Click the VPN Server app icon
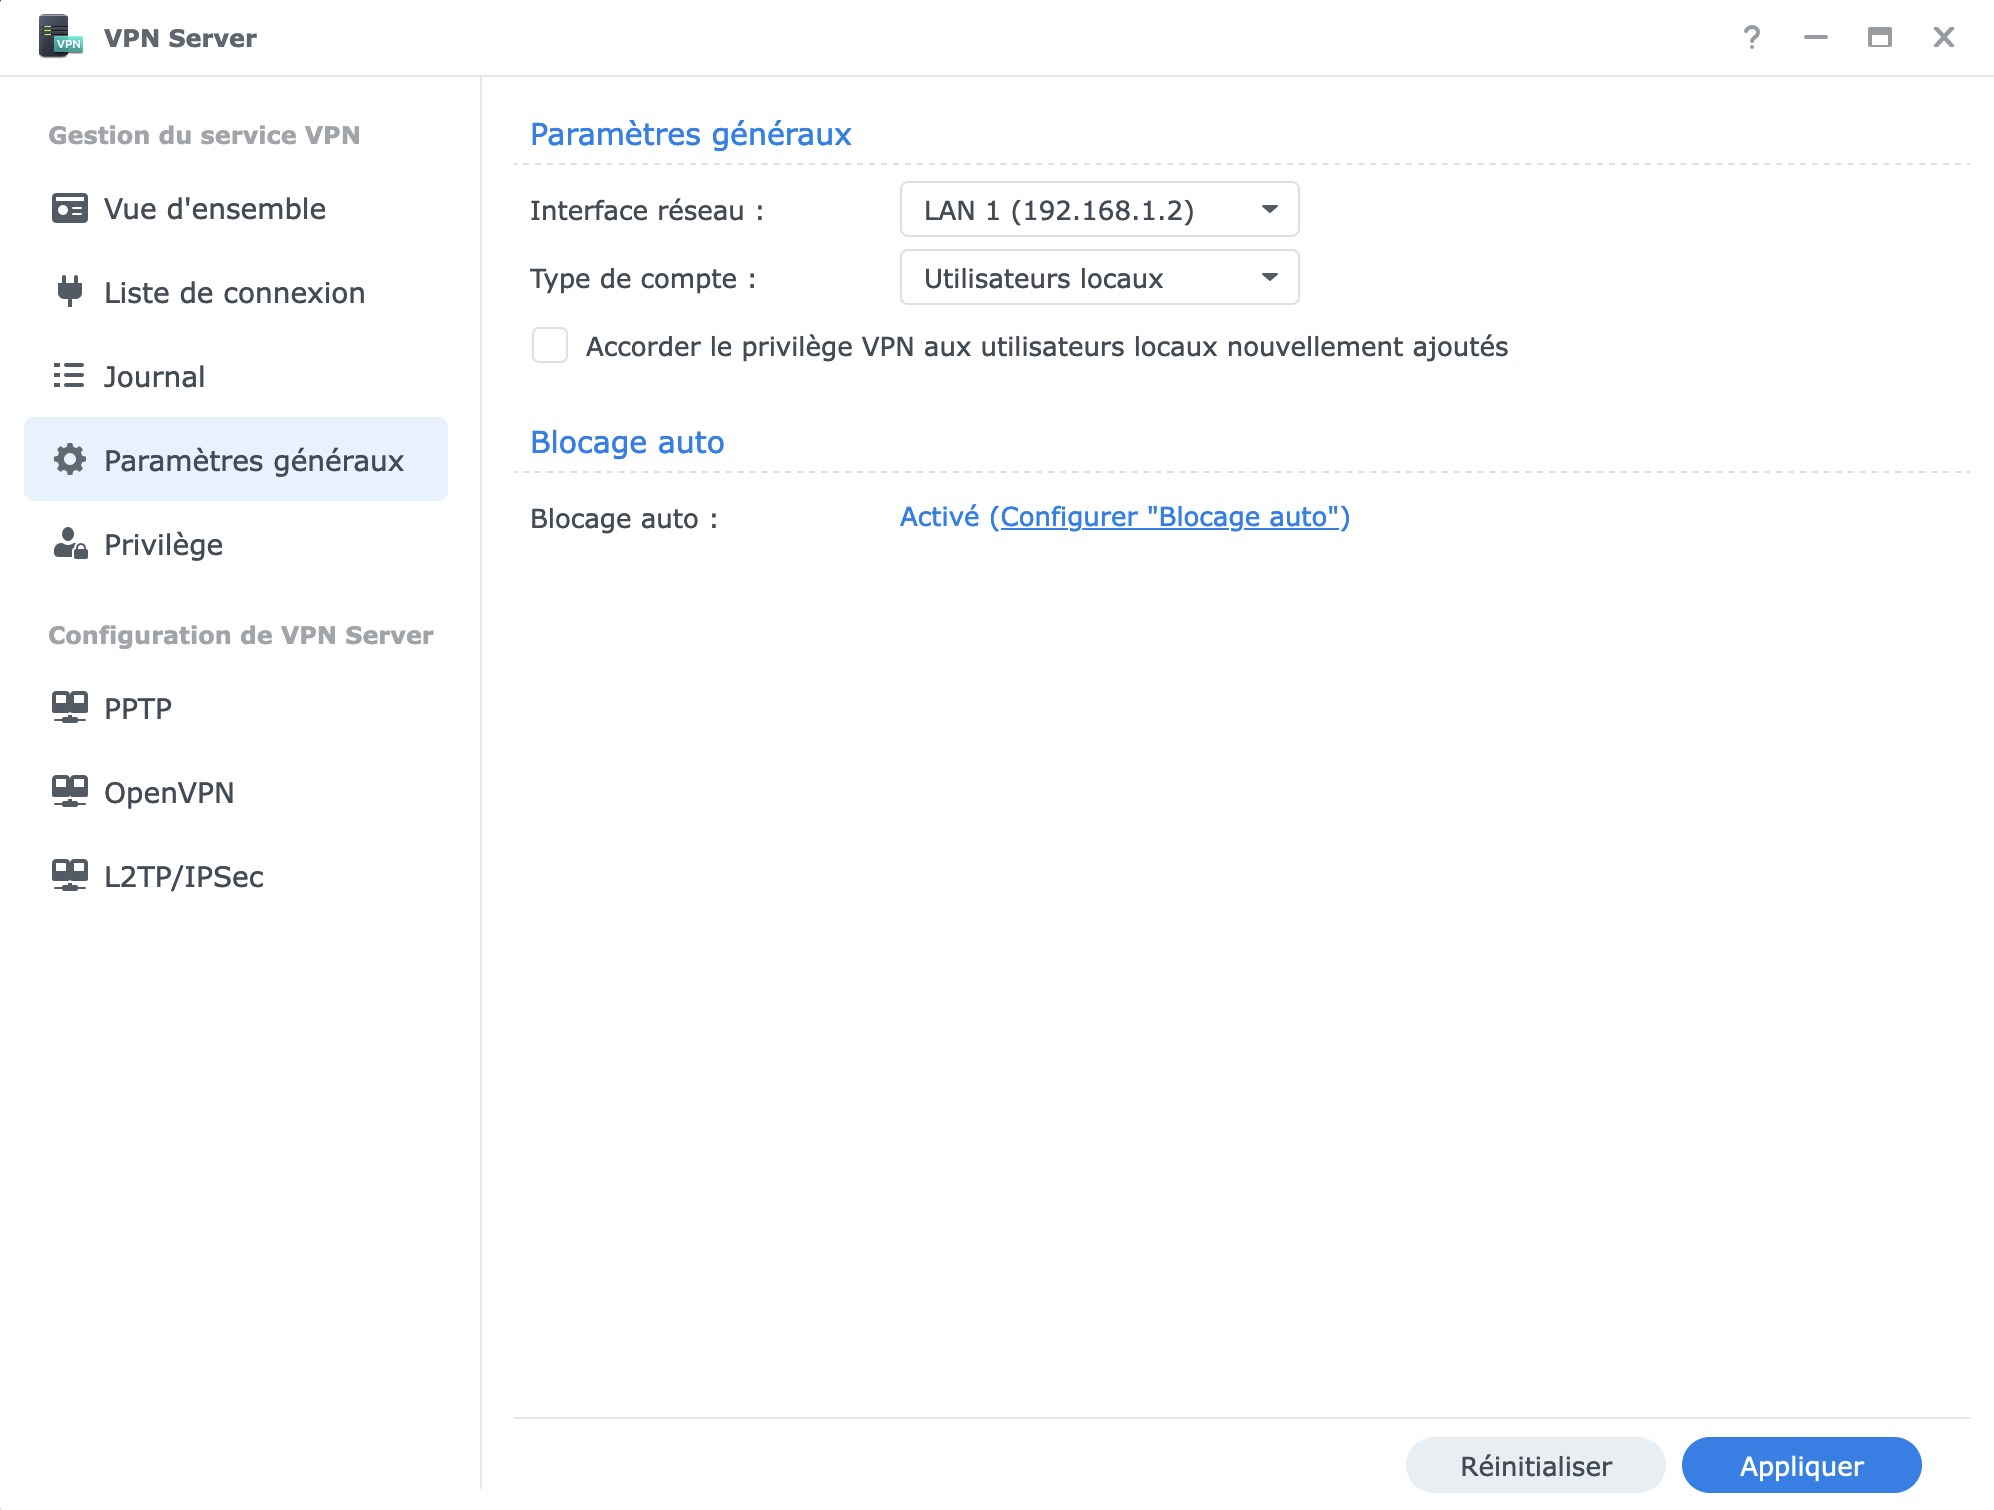This screenshot has width=1994, height=1510. pyautogui.click(x=60, y=37)
